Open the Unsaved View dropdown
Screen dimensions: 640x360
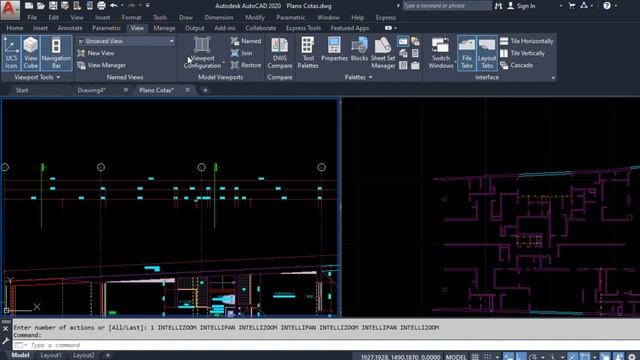click(x=126, y=41)
